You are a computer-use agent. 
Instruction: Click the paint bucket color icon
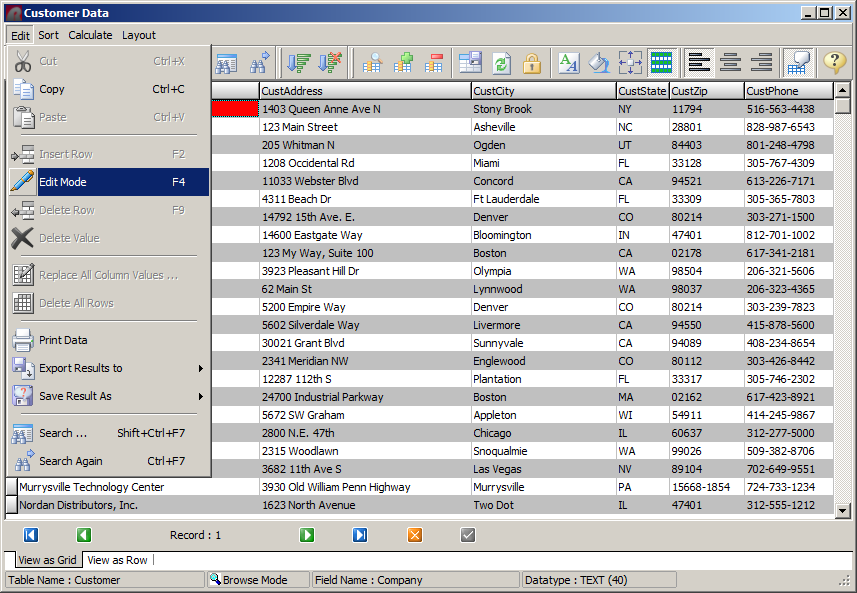(598, 63)
